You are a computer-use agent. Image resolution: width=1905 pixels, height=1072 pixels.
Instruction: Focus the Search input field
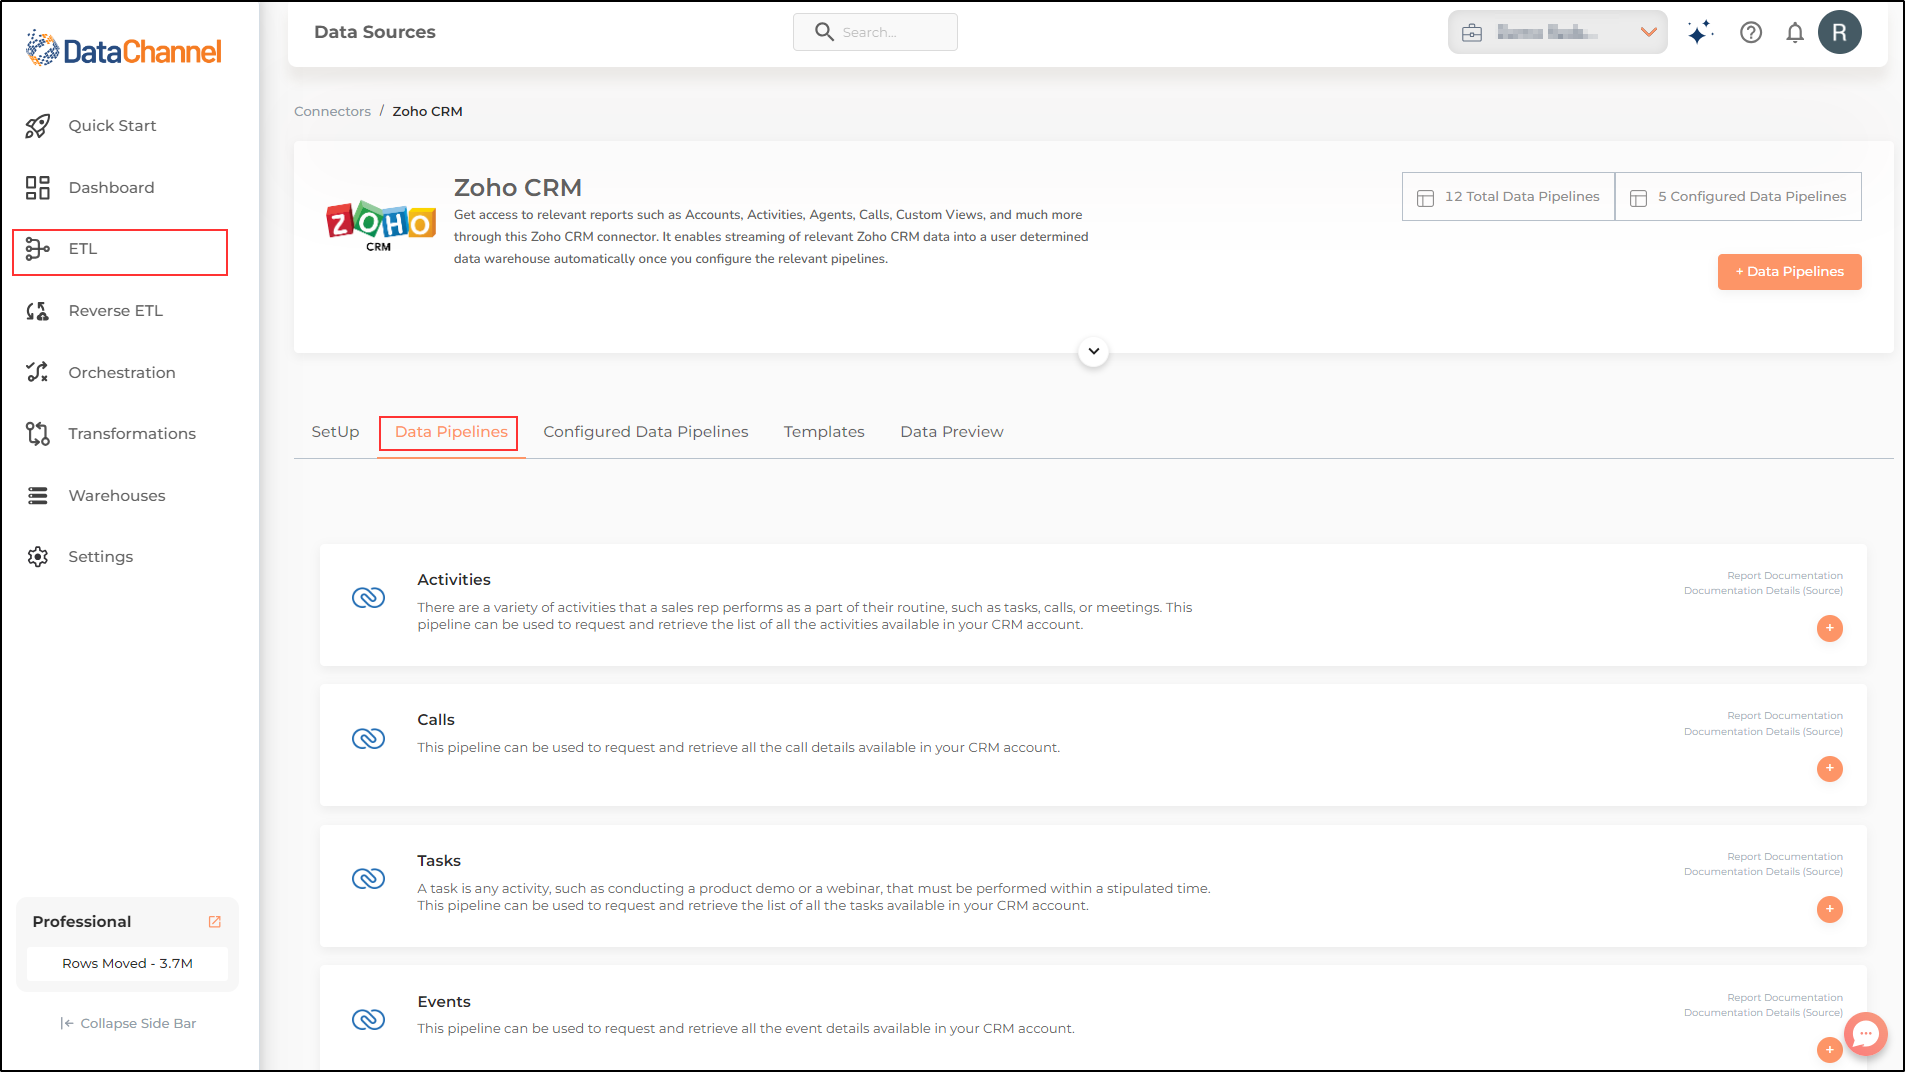875,32
